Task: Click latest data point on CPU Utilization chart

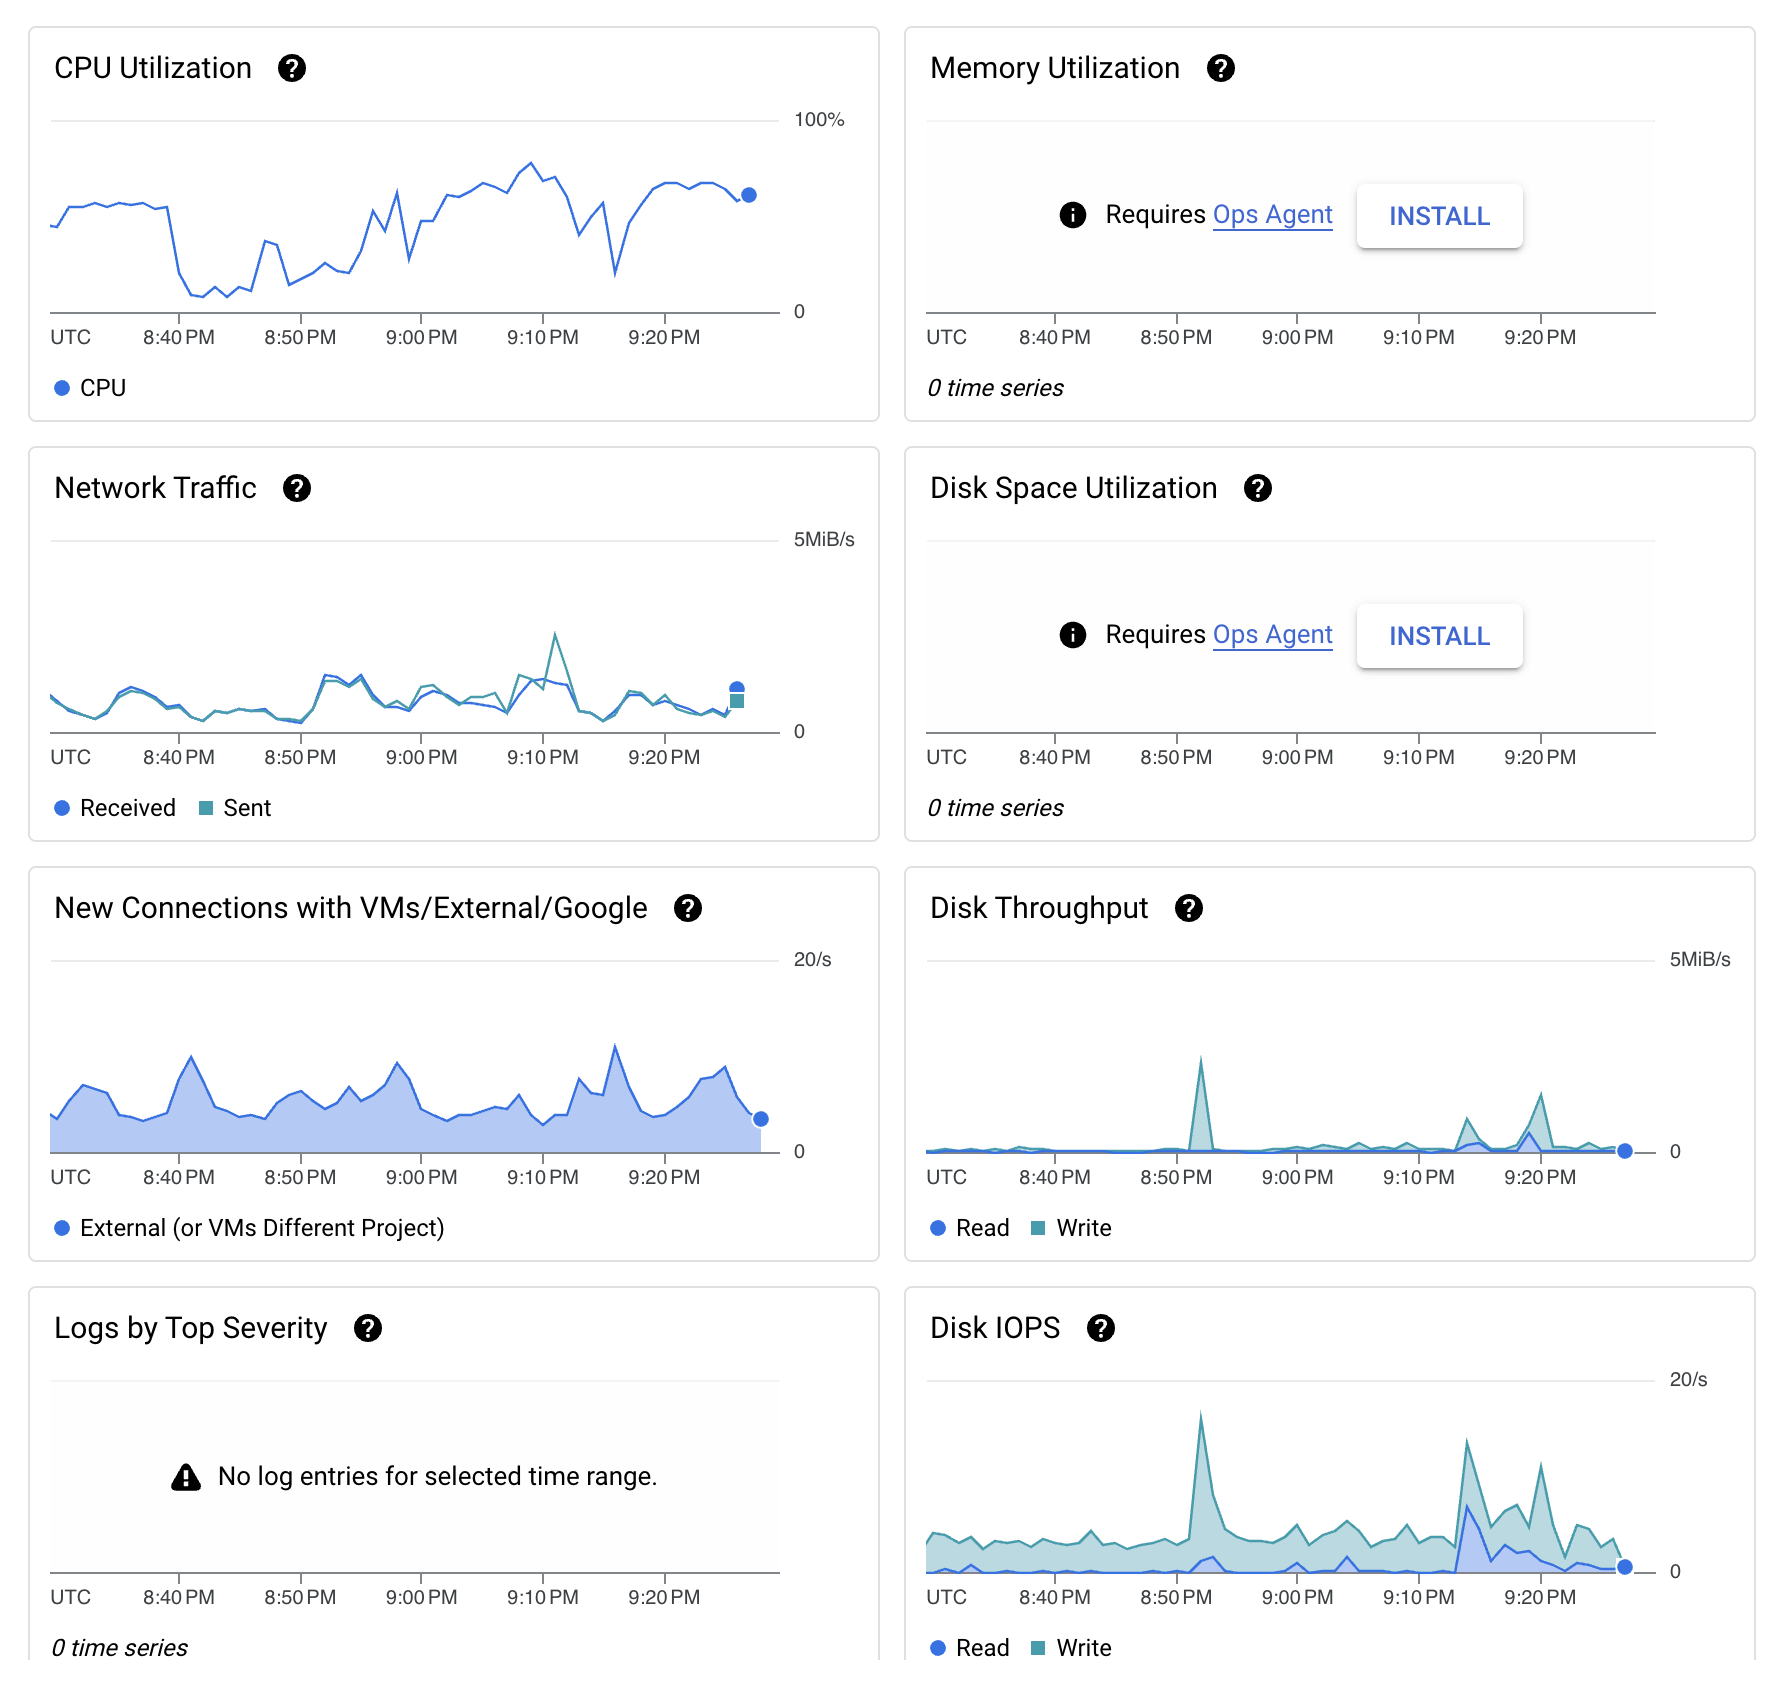Action: [x=748, y=195]
